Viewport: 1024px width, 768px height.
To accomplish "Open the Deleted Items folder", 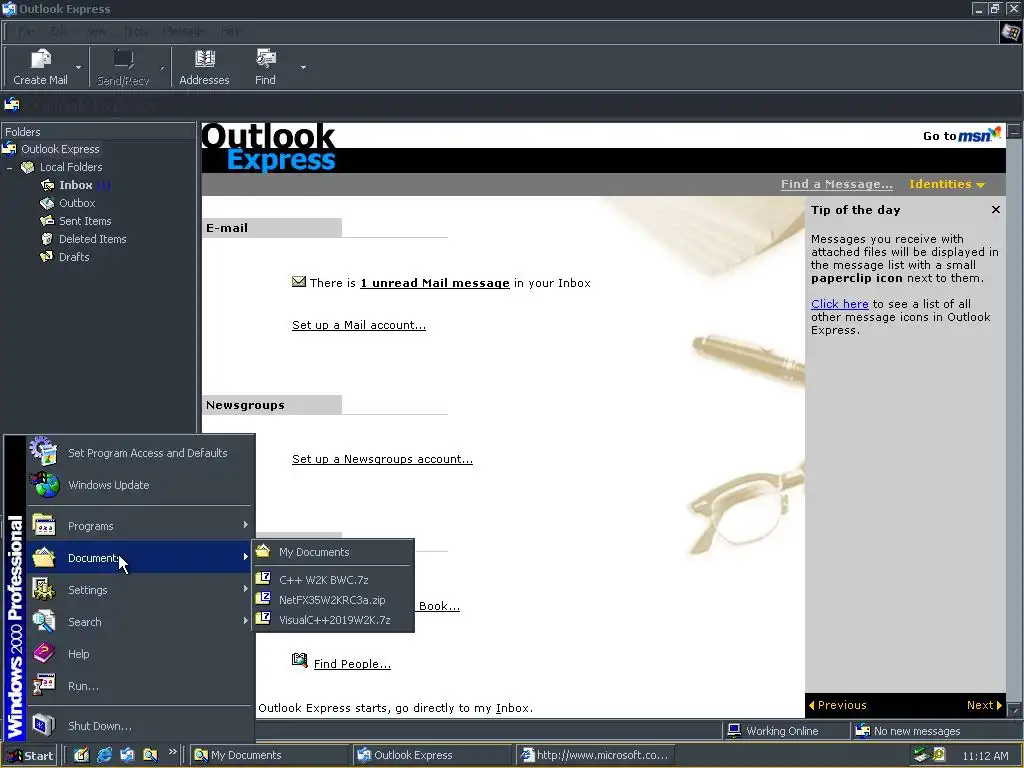I will [x=93, y=239].
